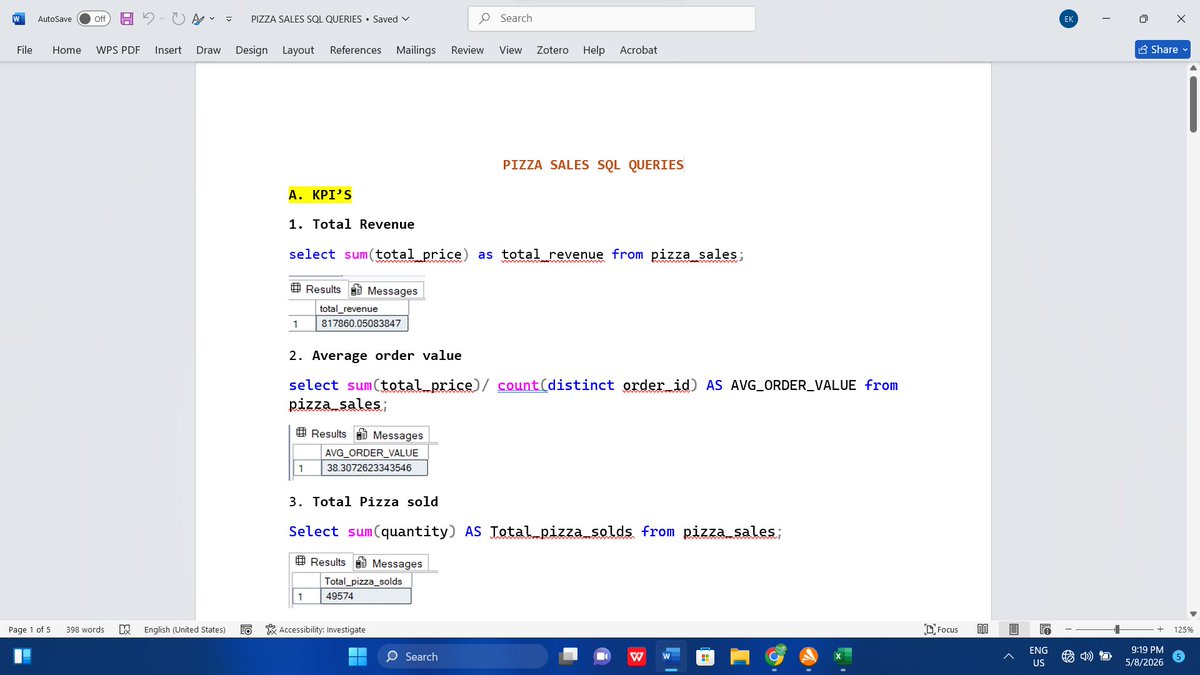Switch to the Layout tab
Image resolution: width=1200 pixels, height=675 pixels.
coord(298,50)
